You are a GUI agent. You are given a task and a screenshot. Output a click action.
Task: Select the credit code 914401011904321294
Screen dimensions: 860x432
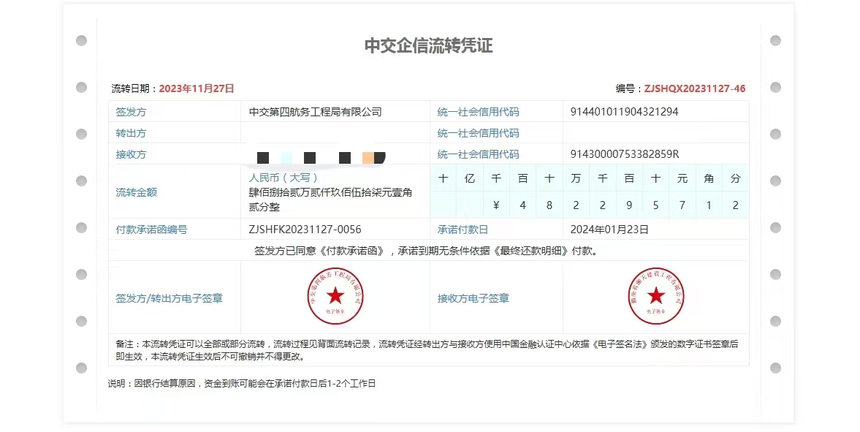click(624, 112)
